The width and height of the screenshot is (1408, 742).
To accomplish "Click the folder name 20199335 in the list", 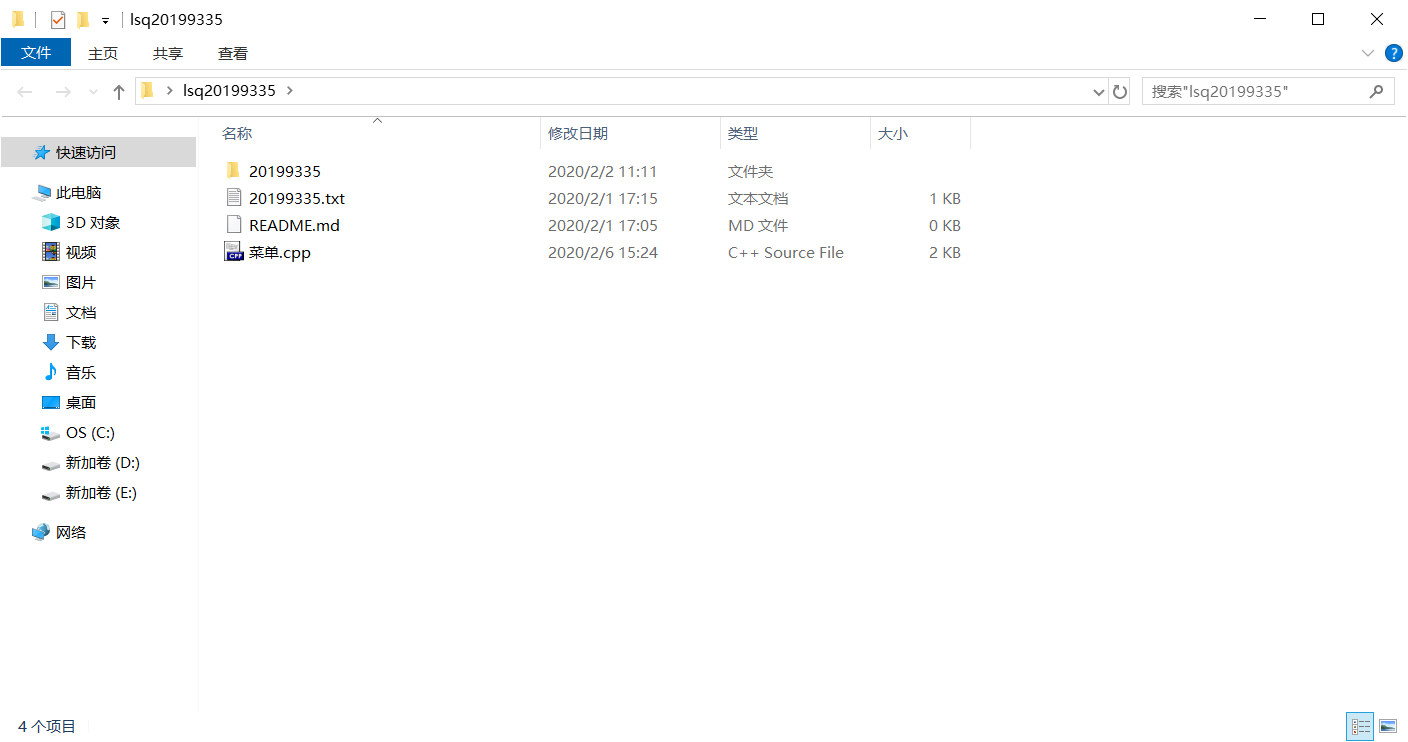I will tap(285, 171).
